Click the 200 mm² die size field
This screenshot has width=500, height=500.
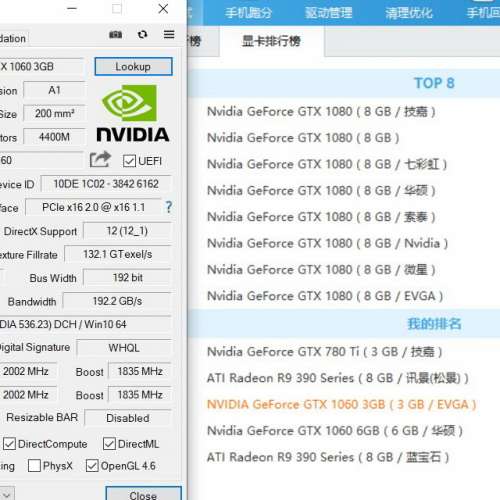tap(54, 114)
